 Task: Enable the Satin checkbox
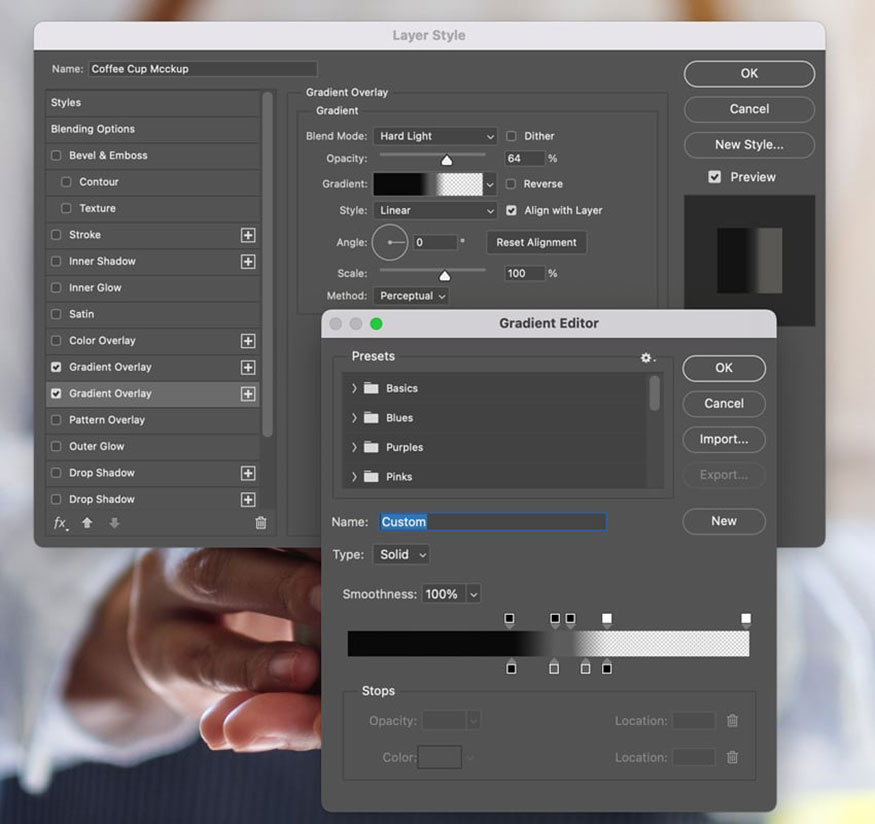pos(56,314)
